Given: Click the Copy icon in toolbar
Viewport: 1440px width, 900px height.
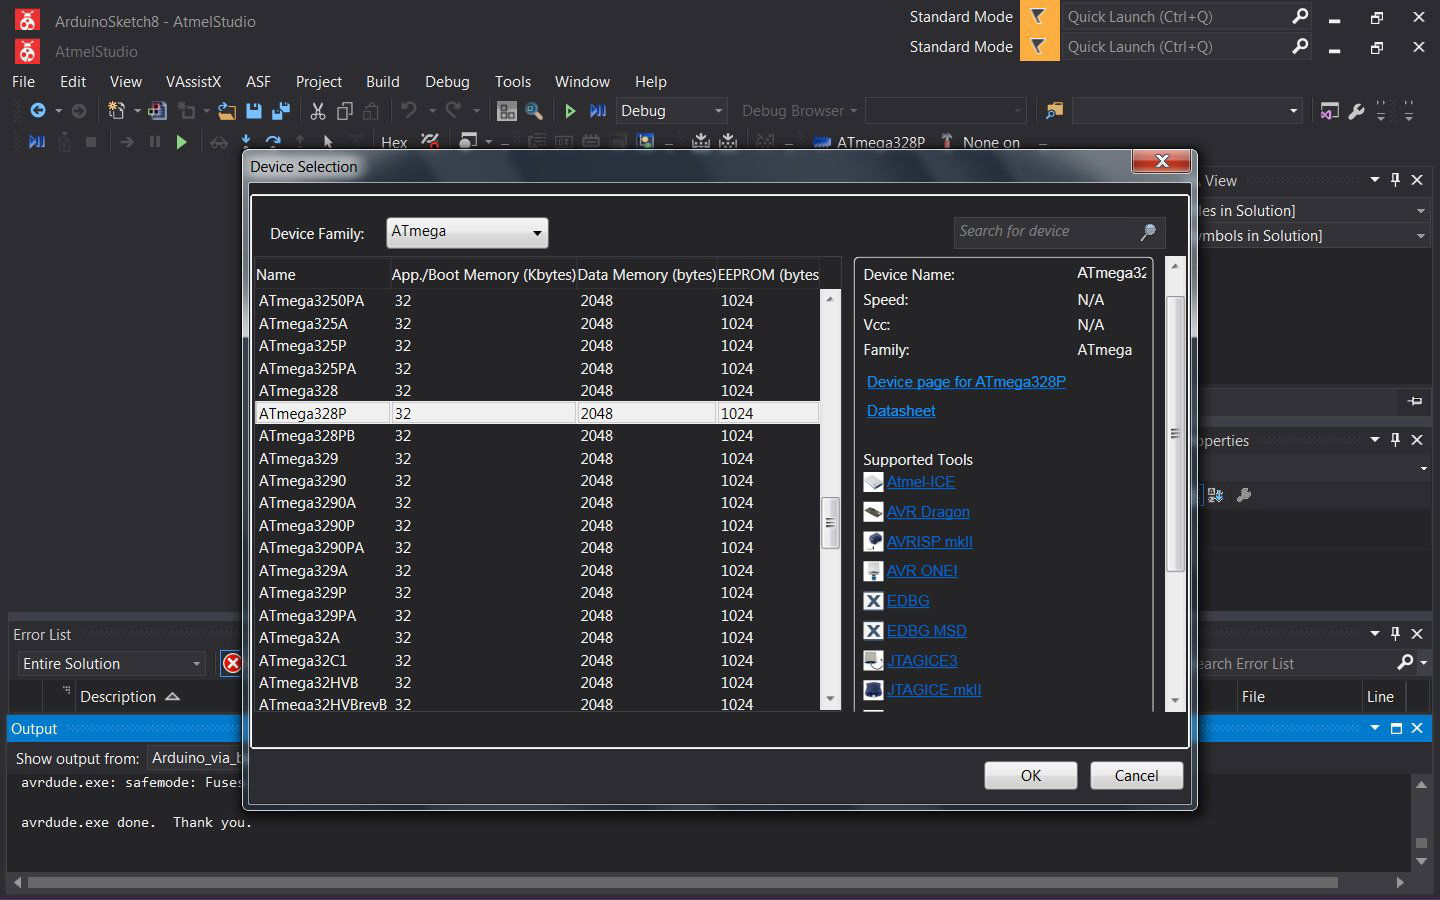Looking at the screenshot, I should click(345, 111).
